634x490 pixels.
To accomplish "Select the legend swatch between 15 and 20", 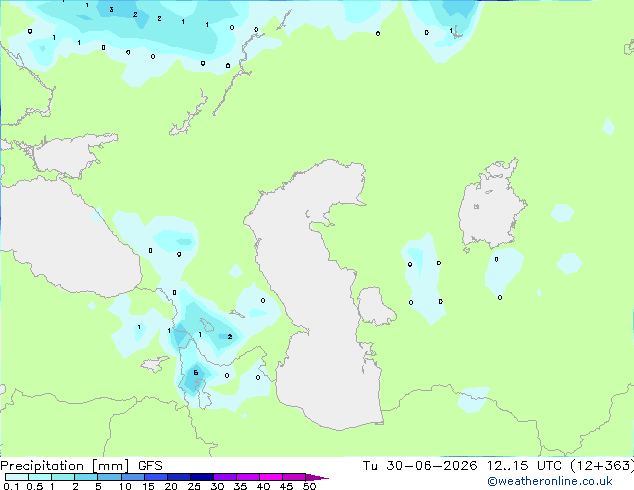I will (155, 477).
